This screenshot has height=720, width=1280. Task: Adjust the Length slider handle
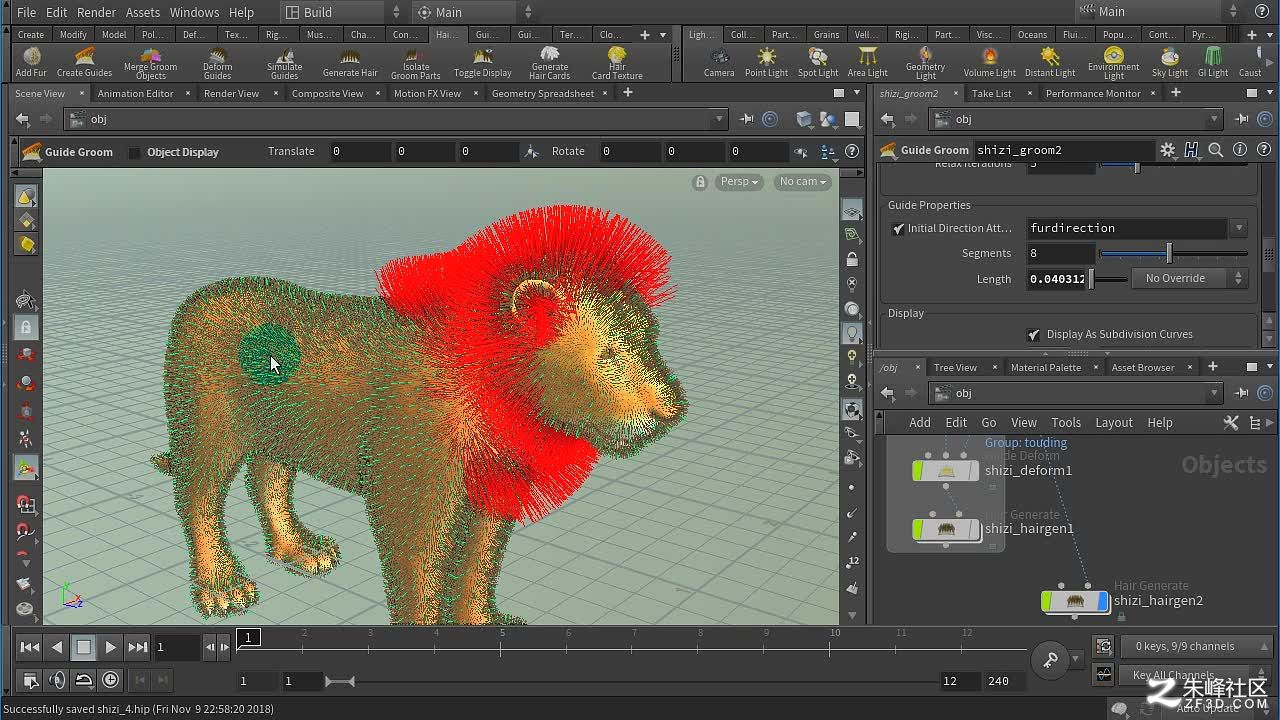click(x=1092, y=279)
